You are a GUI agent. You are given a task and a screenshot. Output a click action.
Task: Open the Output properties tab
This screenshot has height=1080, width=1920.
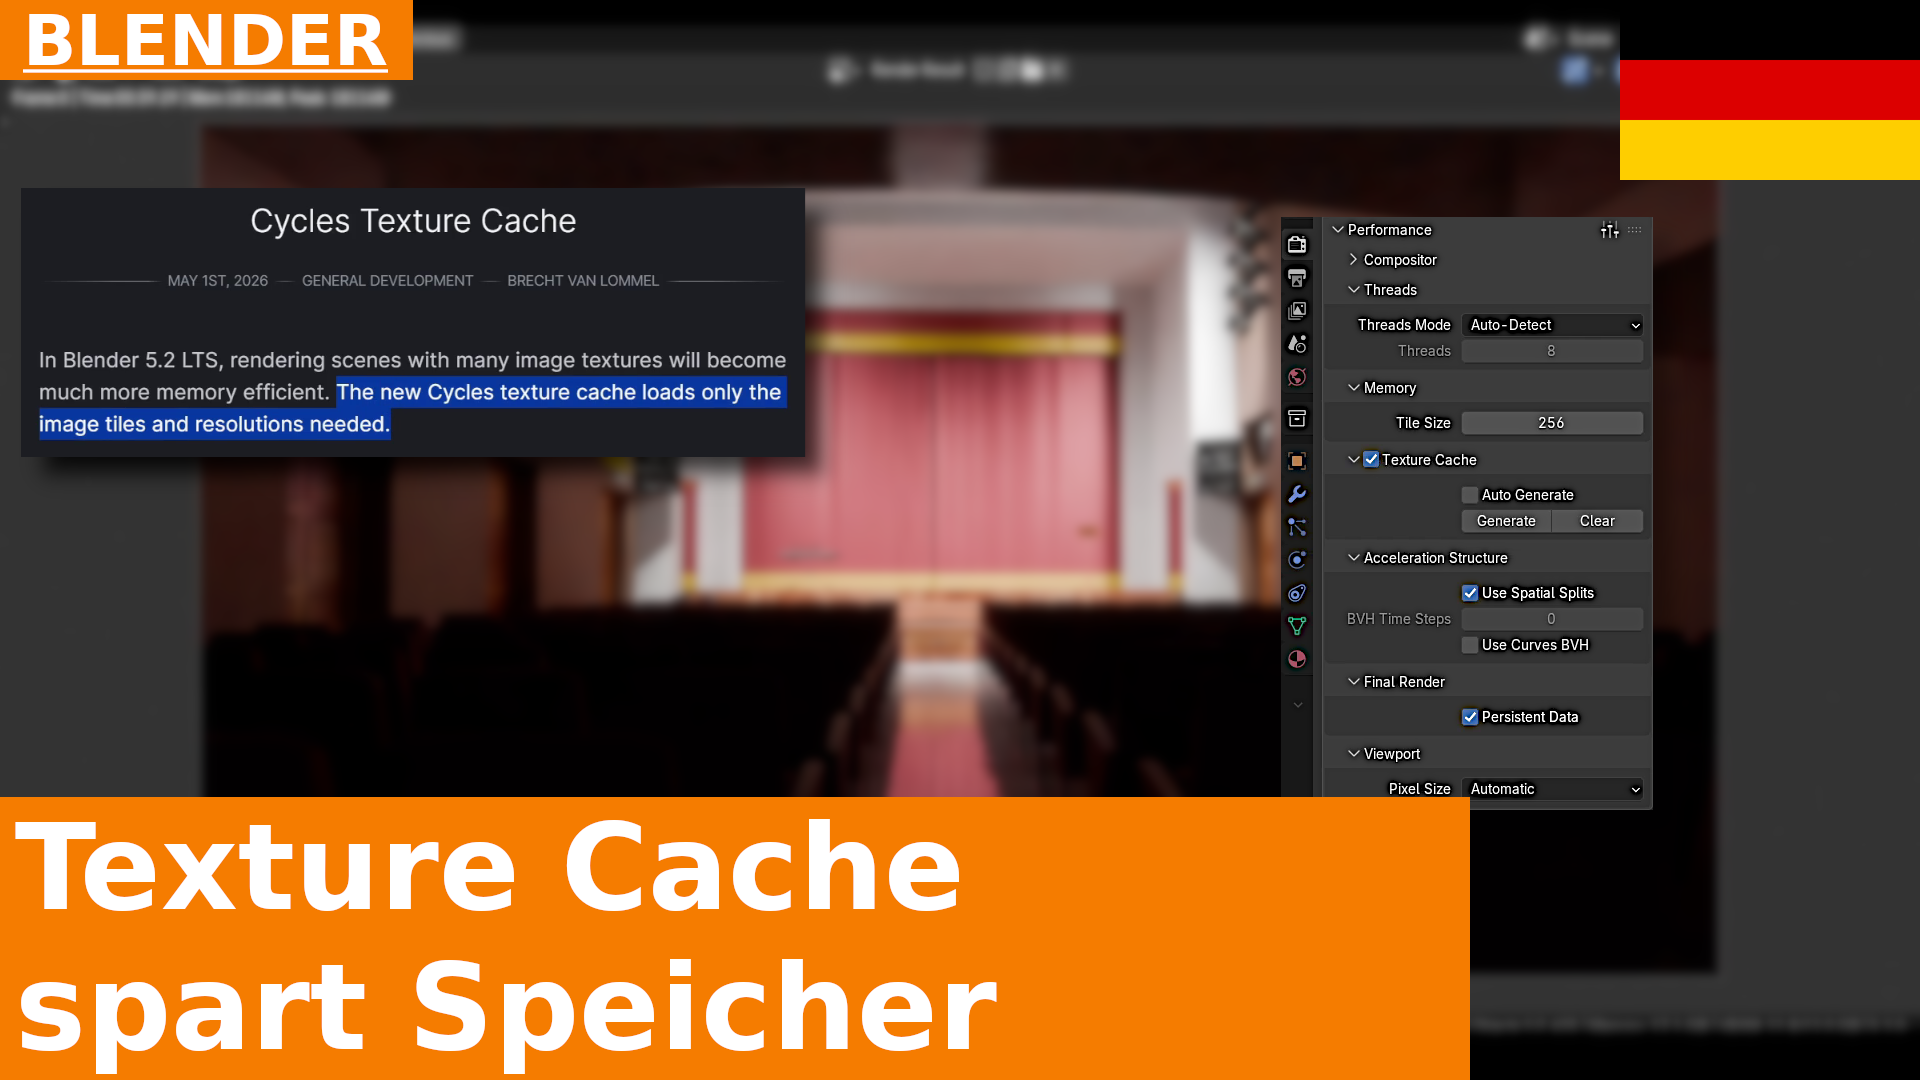1297,278
